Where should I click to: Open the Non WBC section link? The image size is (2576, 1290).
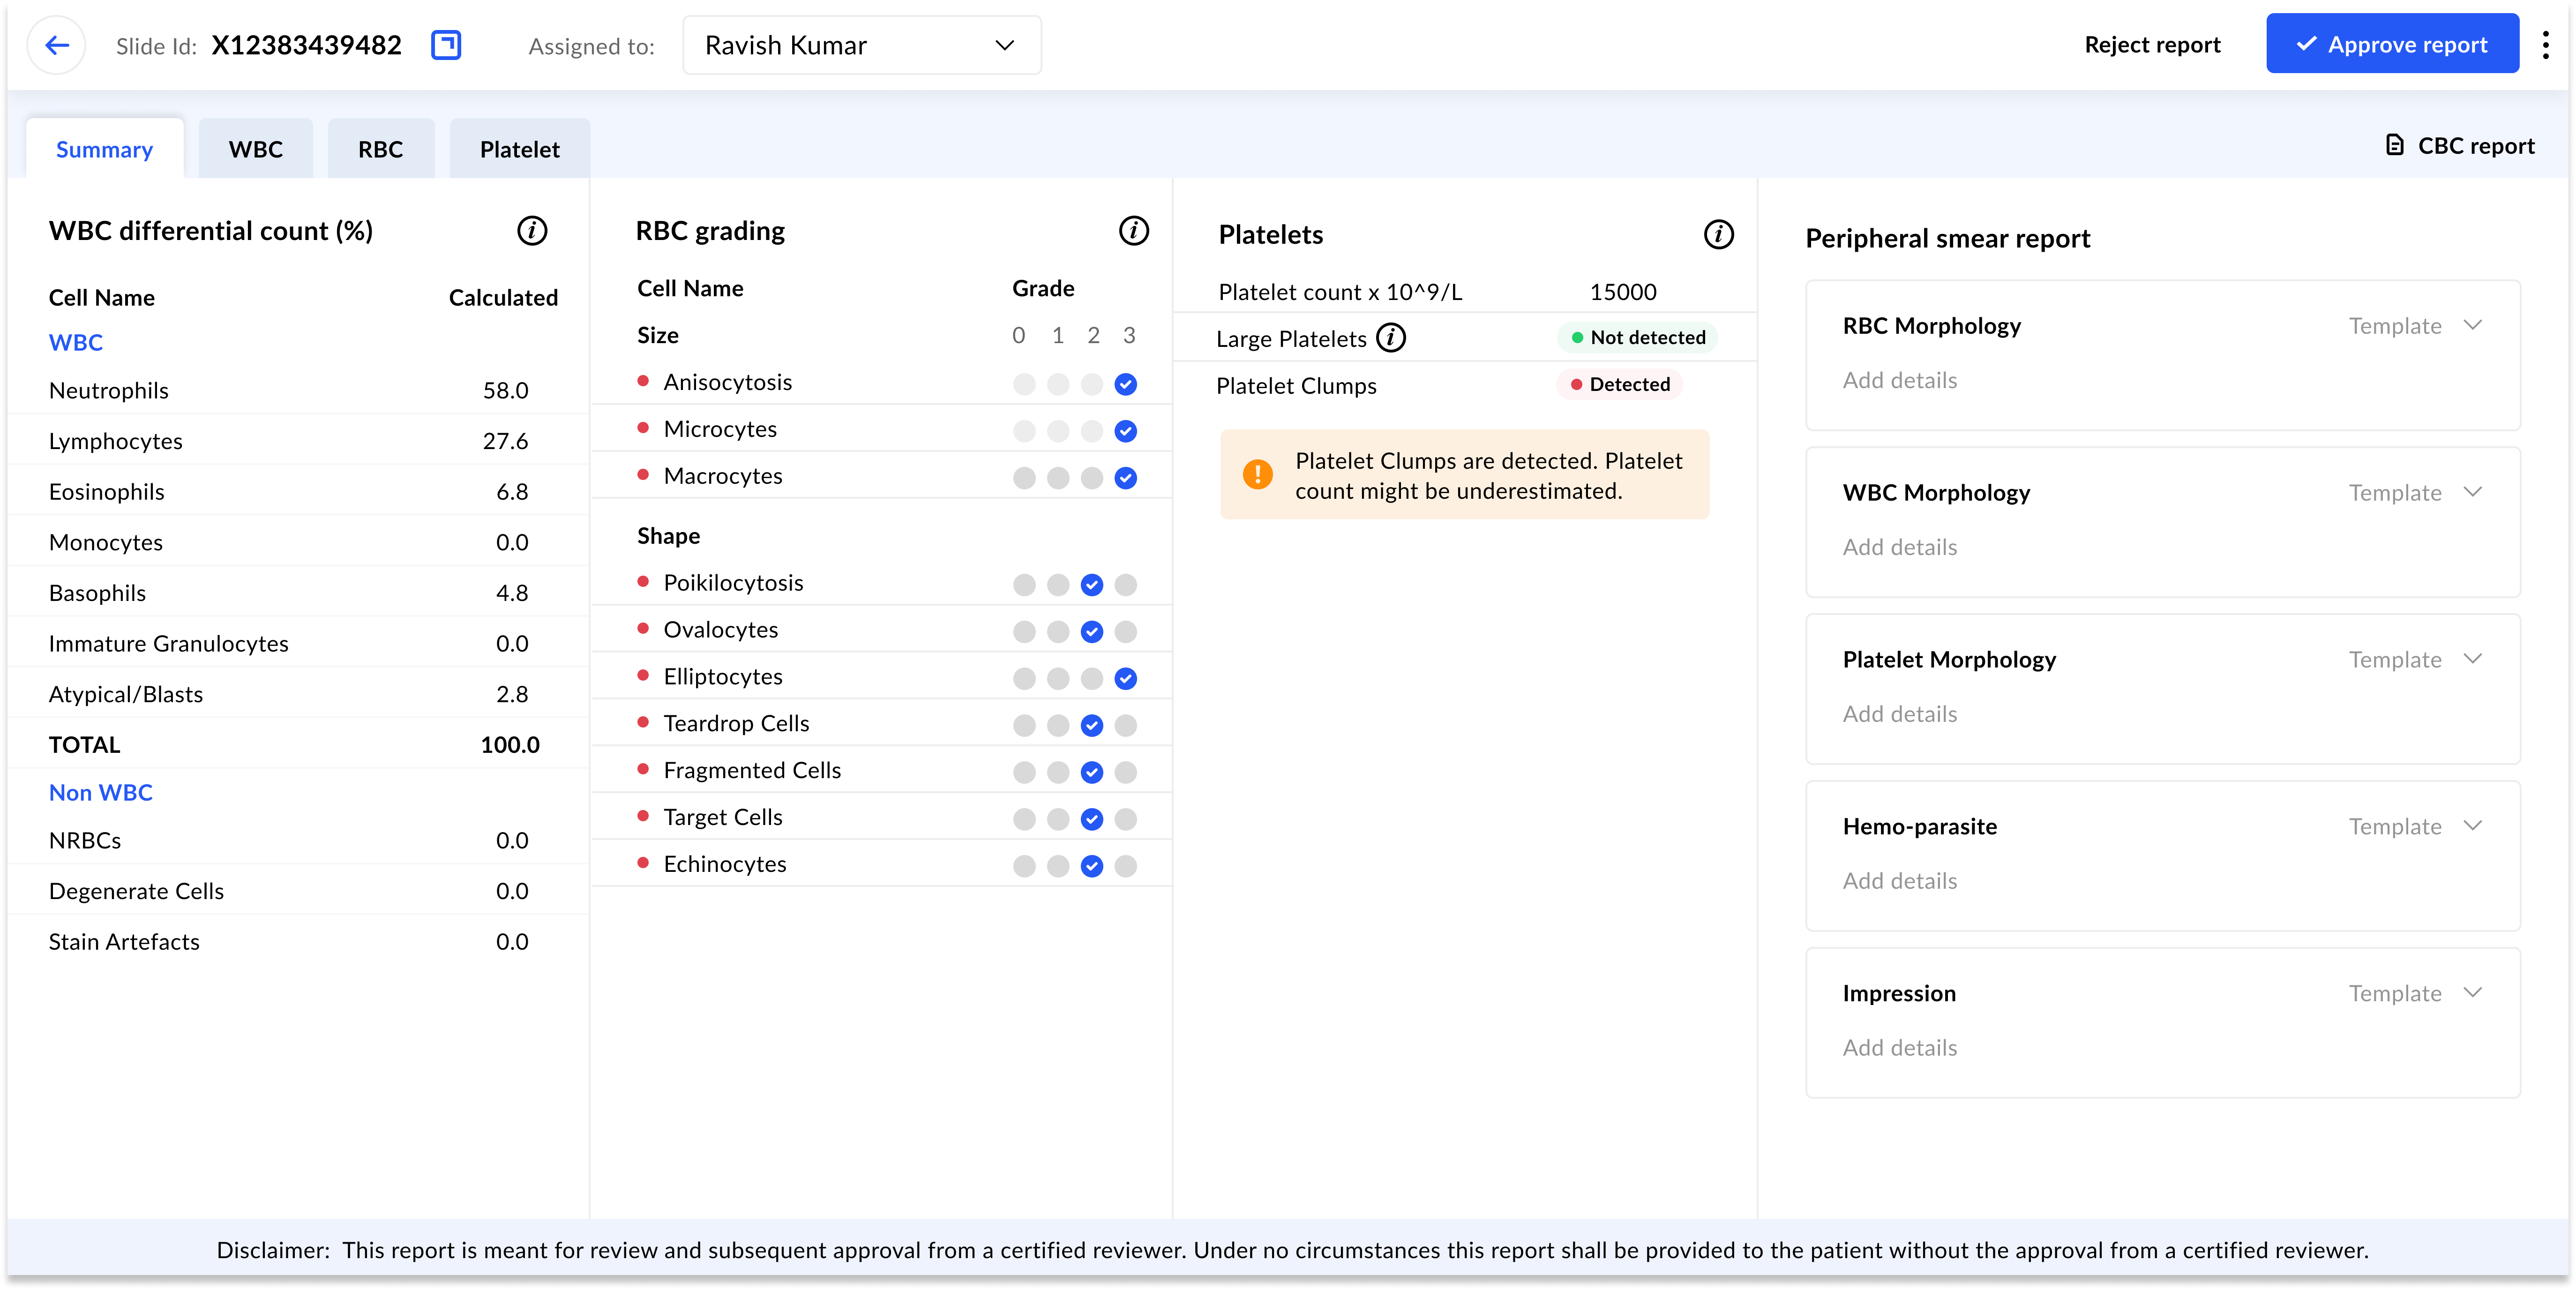click(x=101, y=793)
